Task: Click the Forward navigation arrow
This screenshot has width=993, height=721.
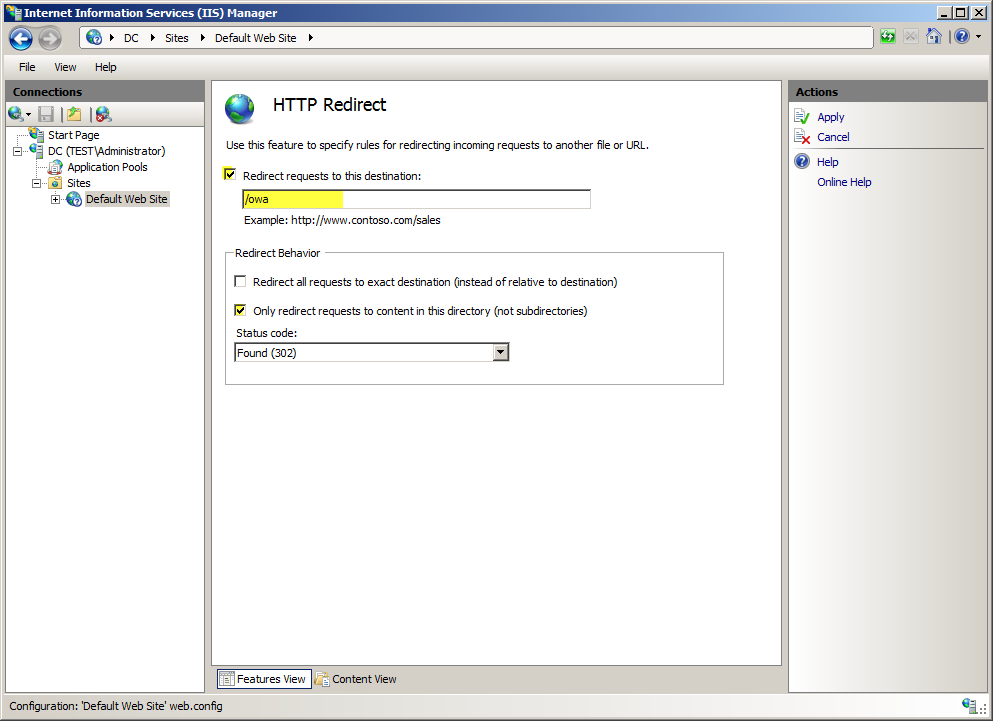Action: point(50,38)
